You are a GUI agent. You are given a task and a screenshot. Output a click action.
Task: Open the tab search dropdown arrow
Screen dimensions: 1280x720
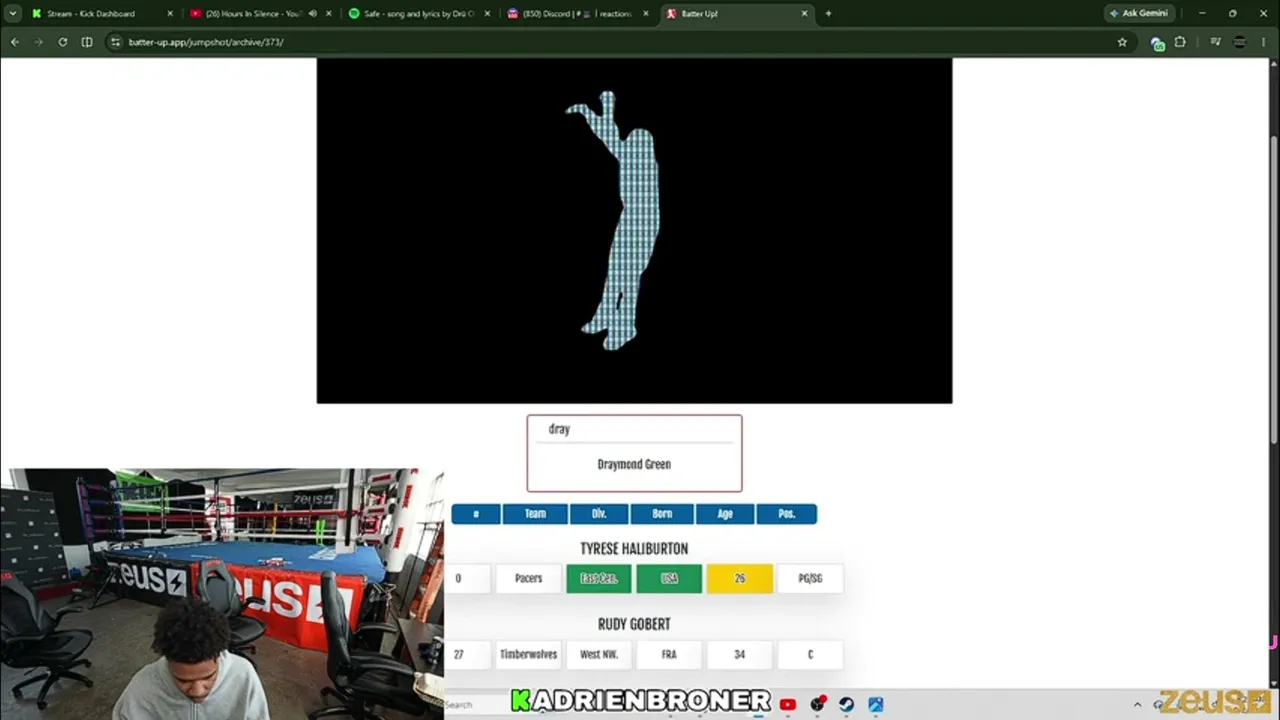13,14
